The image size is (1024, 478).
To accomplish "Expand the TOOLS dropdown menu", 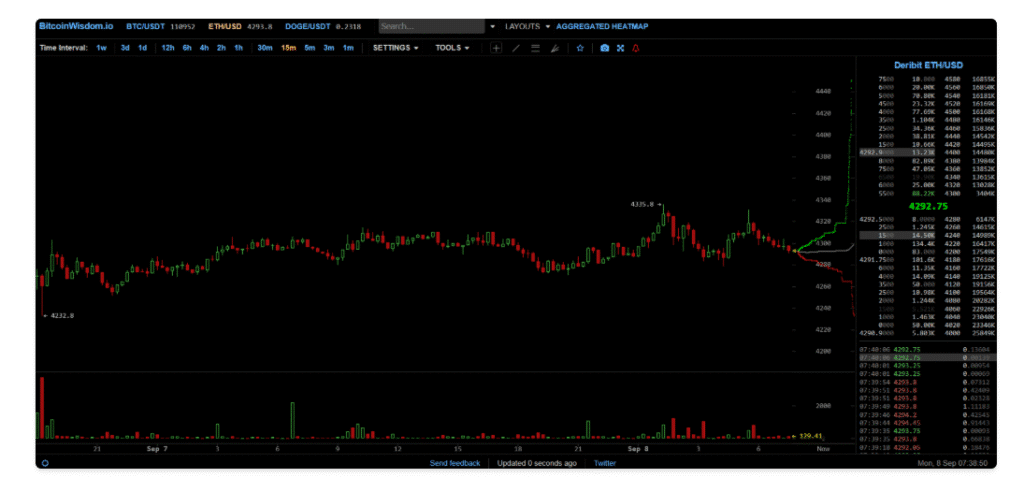I will (x=452, y=48).
